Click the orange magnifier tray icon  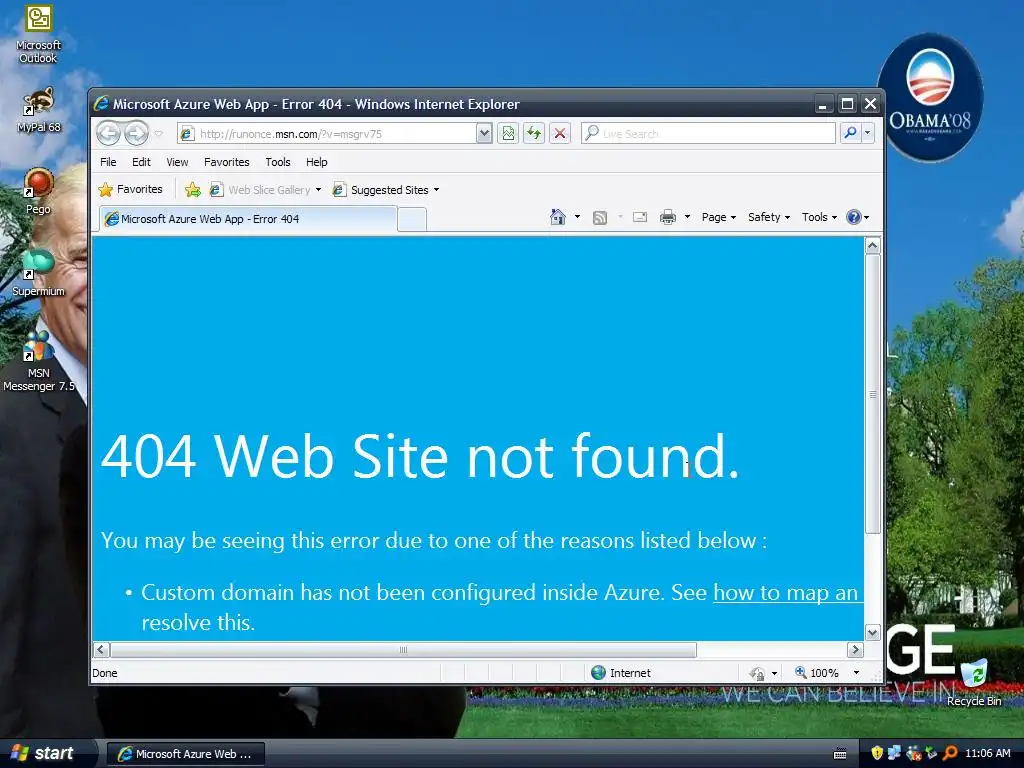tap(950, 753)
